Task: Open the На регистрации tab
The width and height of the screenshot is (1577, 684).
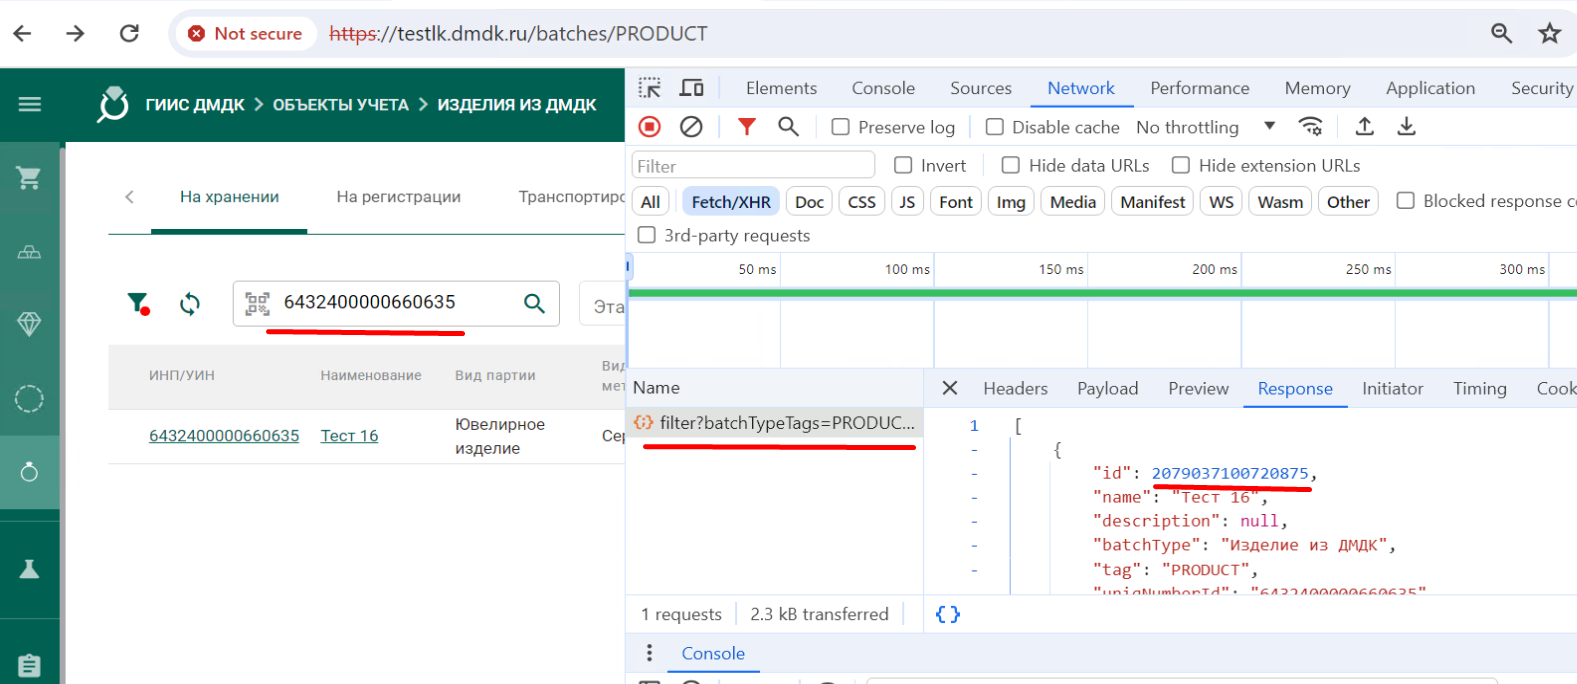Action: point(398,197)
